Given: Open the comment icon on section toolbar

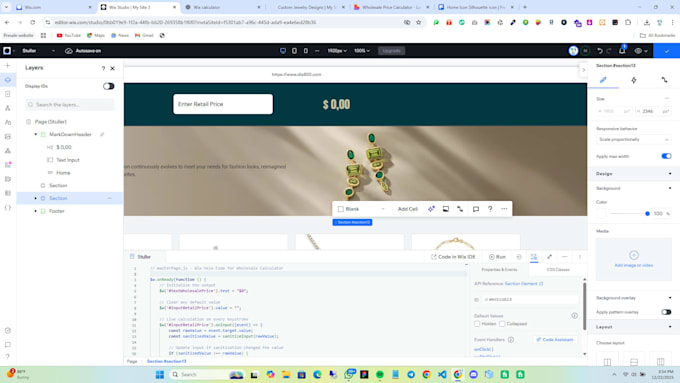Looking at the screenshot, I should coord(476,209).
